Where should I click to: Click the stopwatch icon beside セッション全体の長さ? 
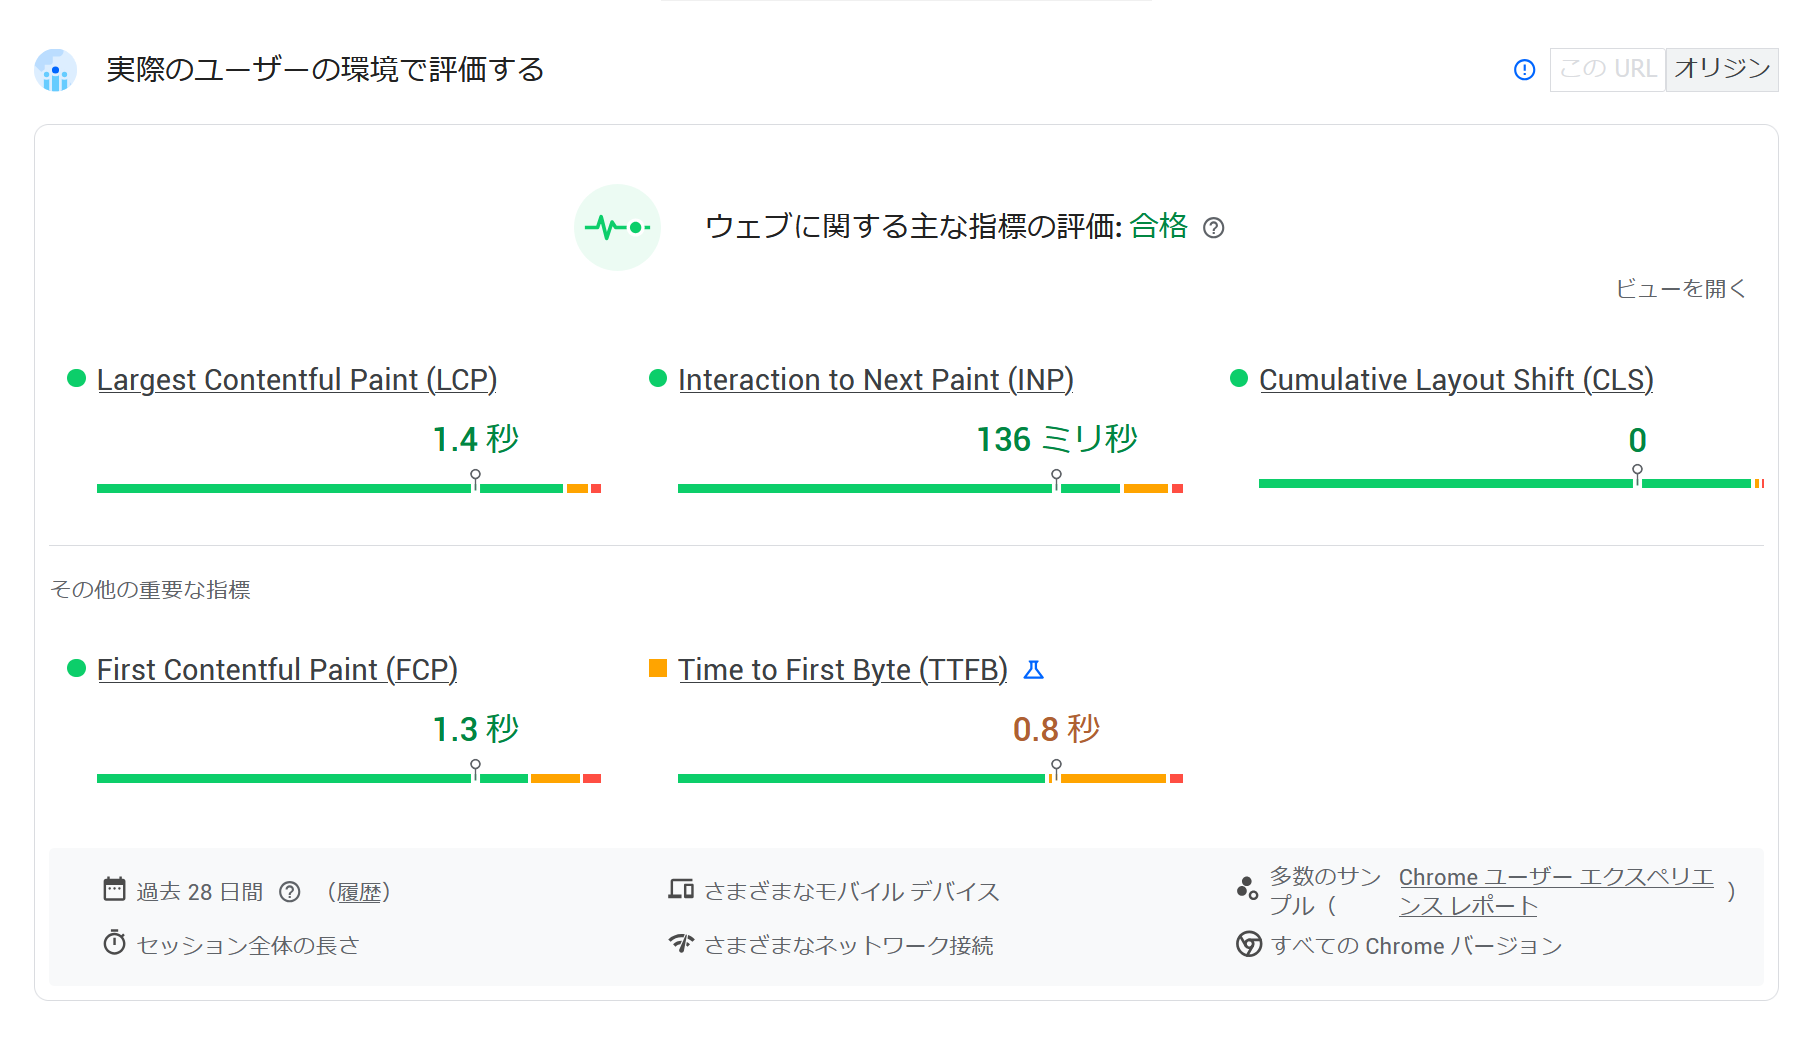click(115, 943)
